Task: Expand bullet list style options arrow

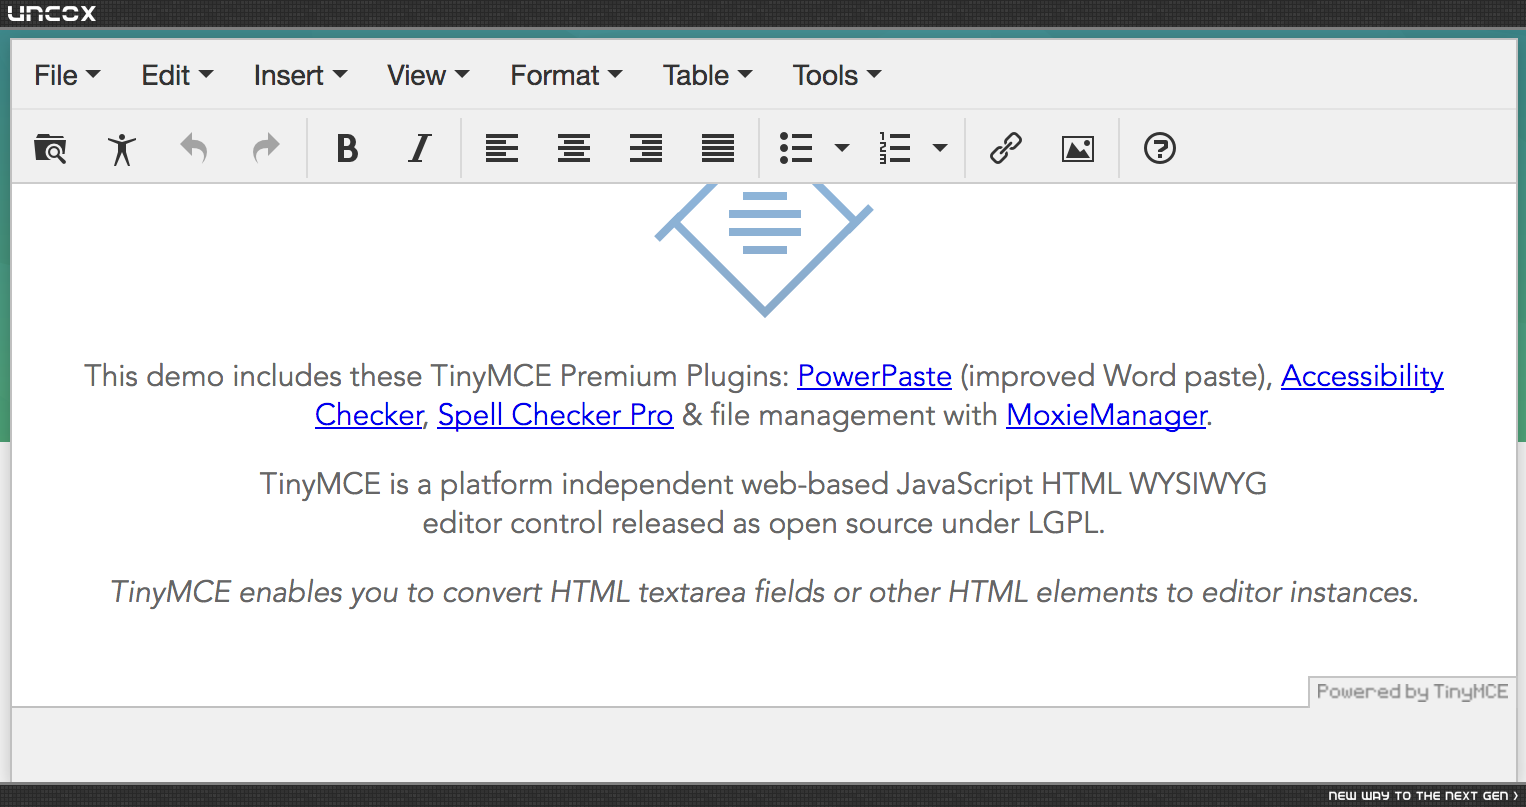Action: click(x=842, y=149)
